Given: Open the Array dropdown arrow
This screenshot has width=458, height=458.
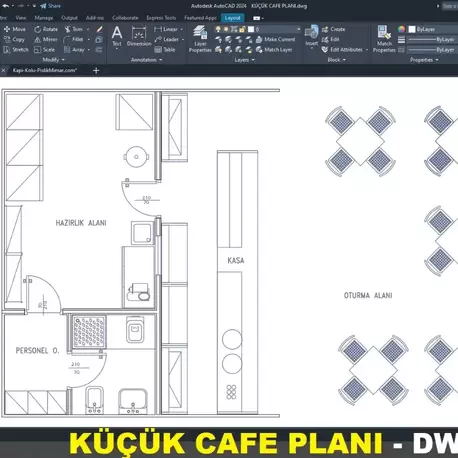Looking at the screenshot, I should click(89, 50).
